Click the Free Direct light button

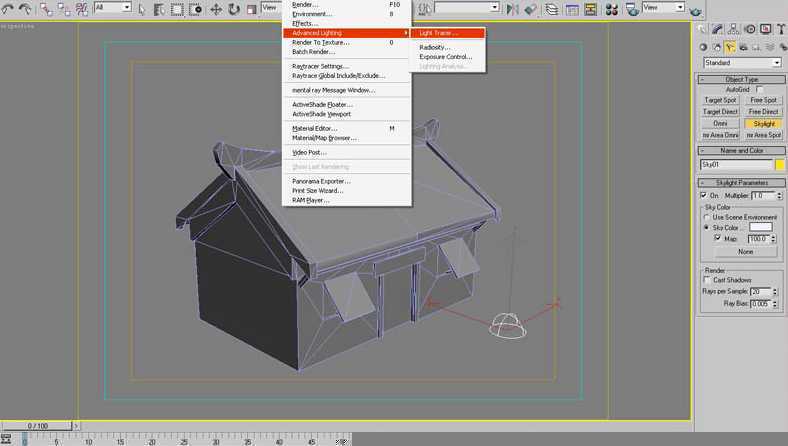pyautogui.click(x=763, y=112)
